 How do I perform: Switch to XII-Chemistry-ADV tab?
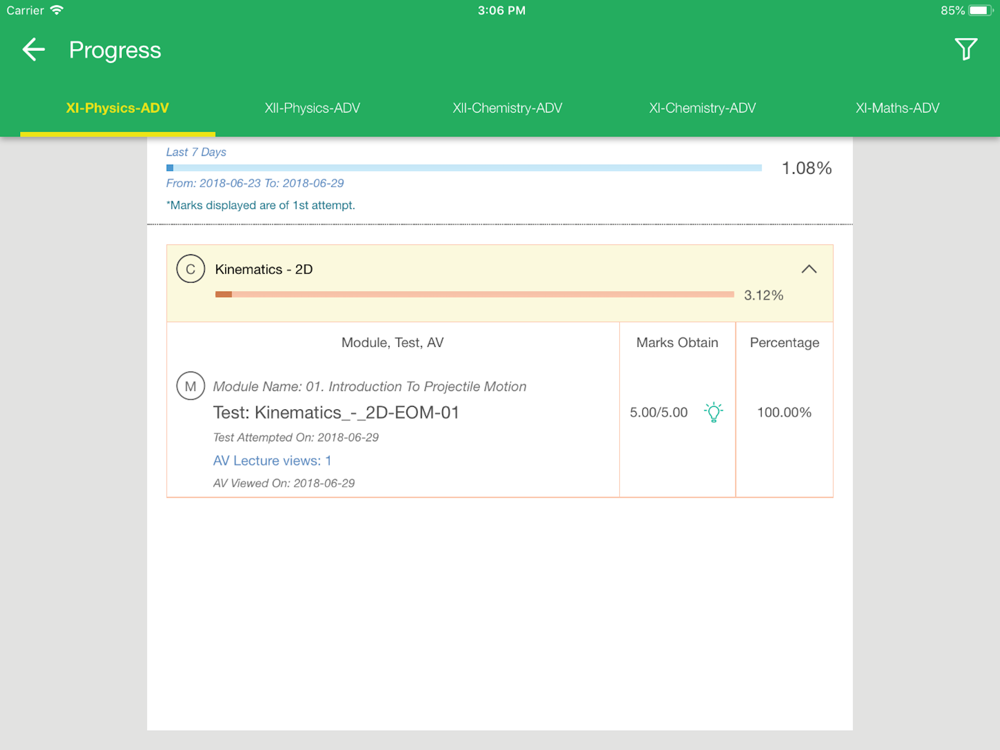click(507, 108)
